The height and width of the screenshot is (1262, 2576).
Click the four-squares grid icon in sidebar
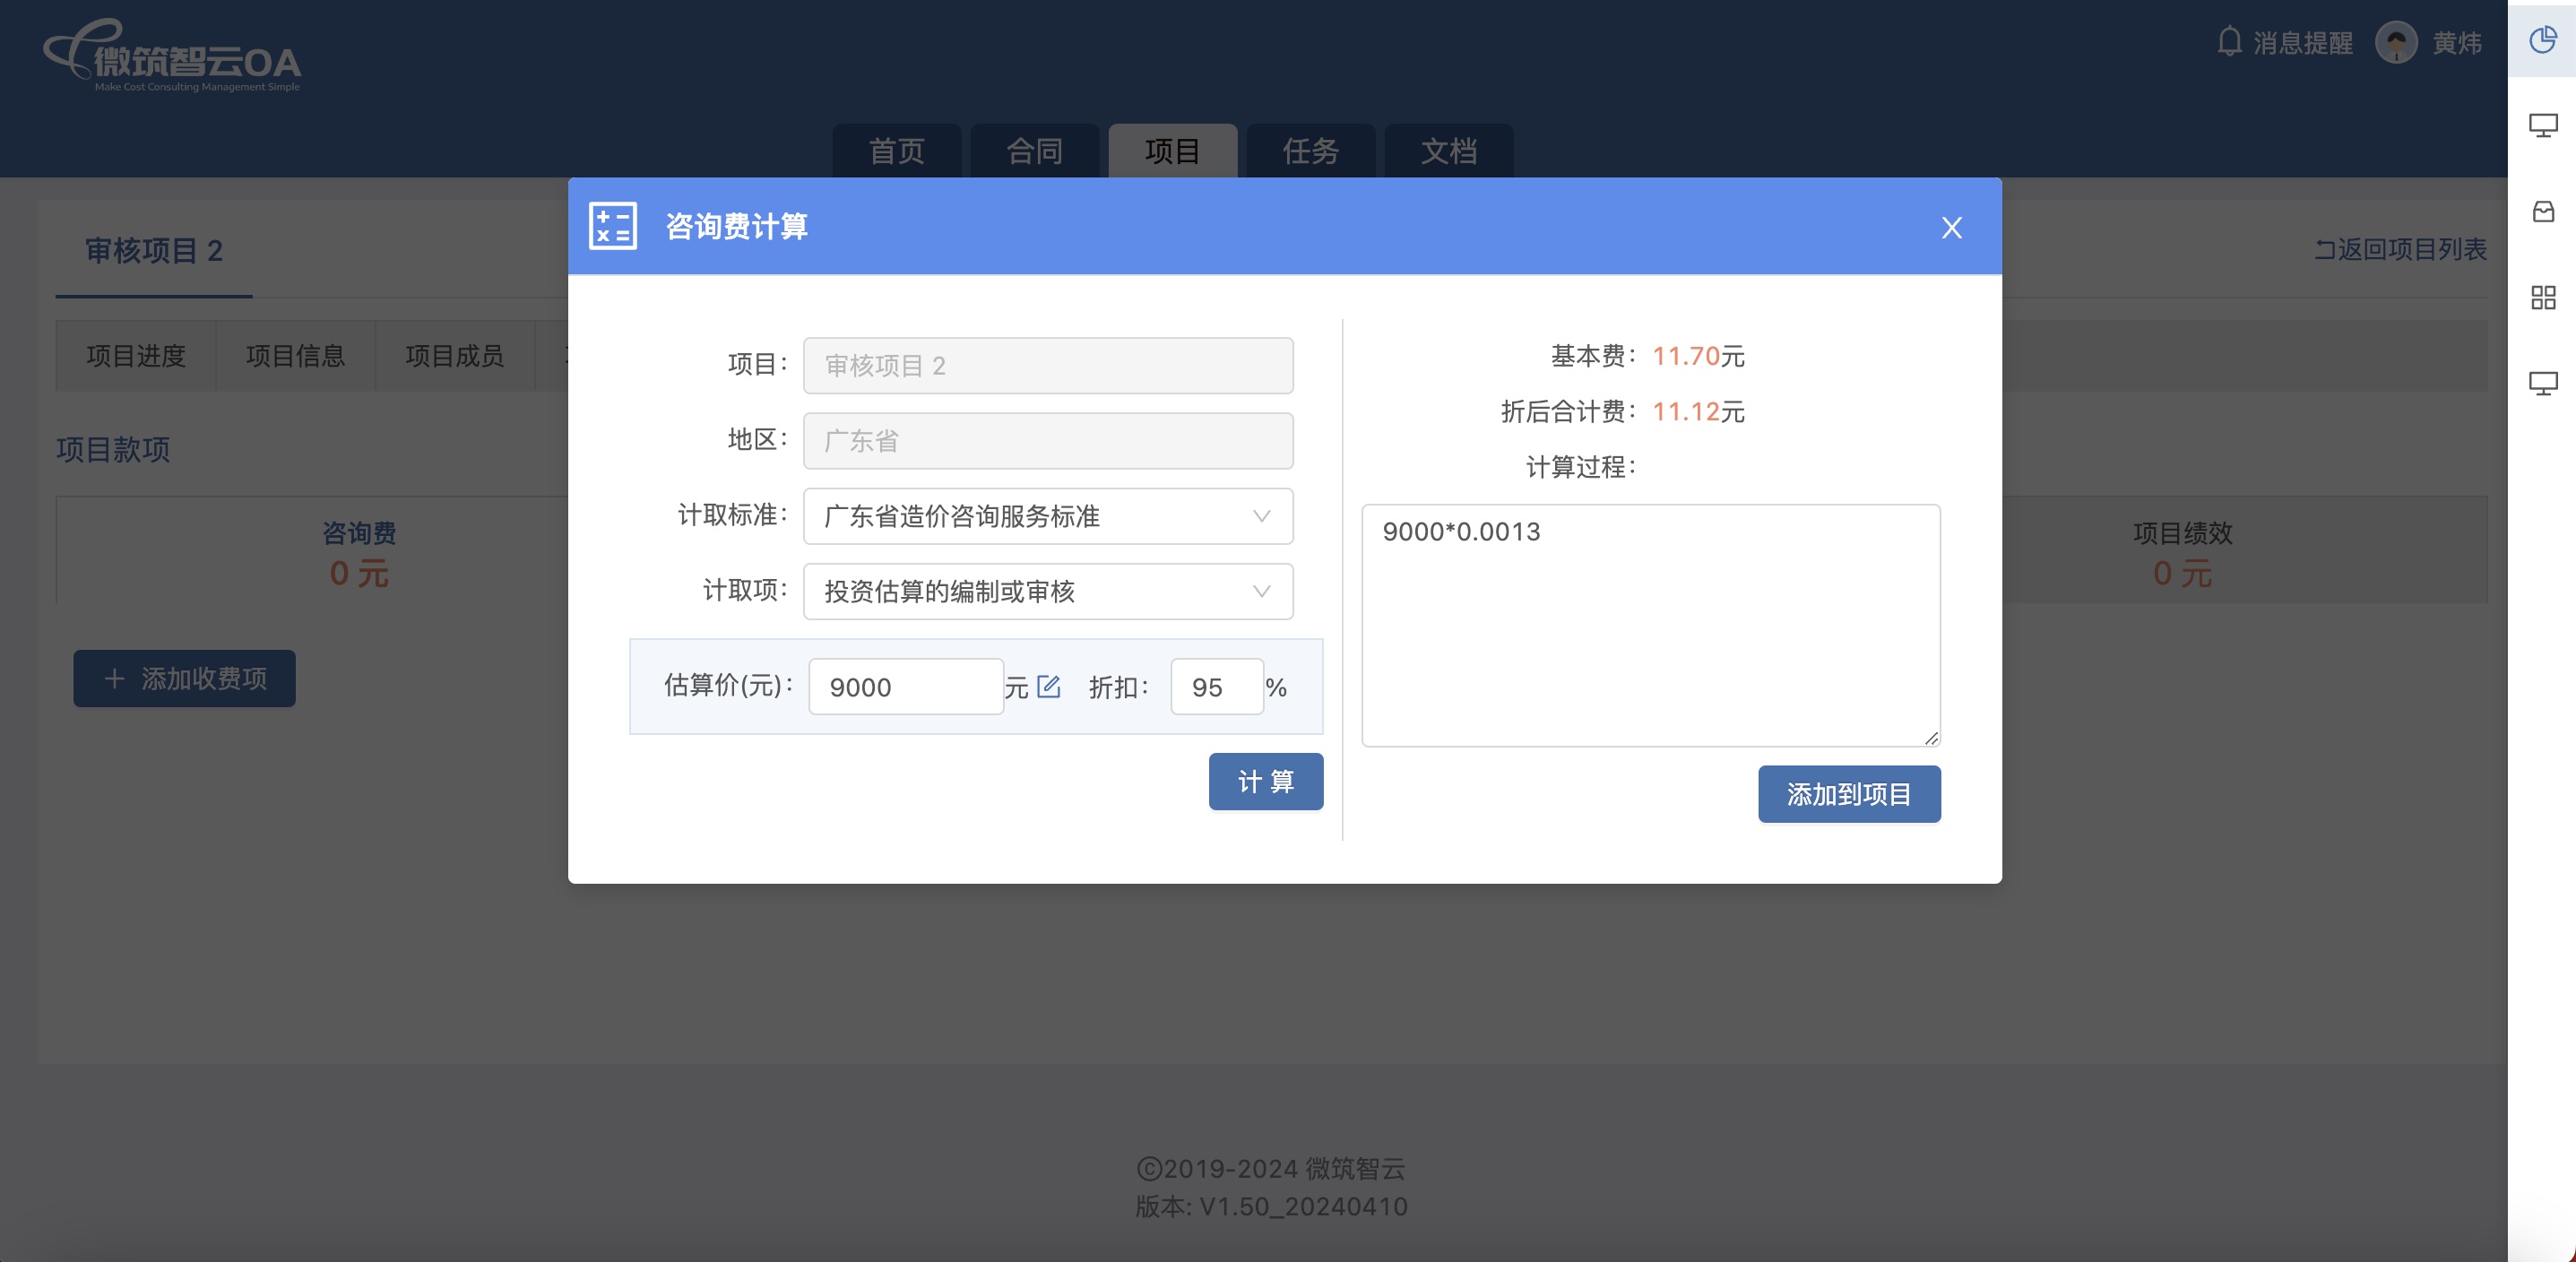tap(2542, 297)
